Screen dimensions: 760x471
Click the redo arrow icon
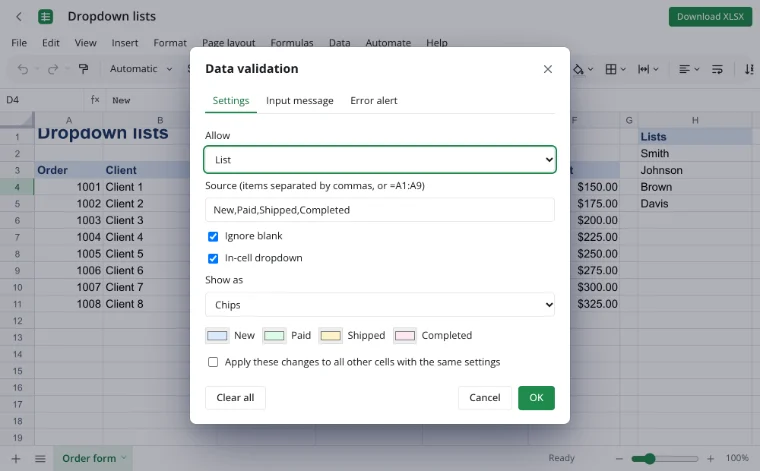[x=52, y=69]
